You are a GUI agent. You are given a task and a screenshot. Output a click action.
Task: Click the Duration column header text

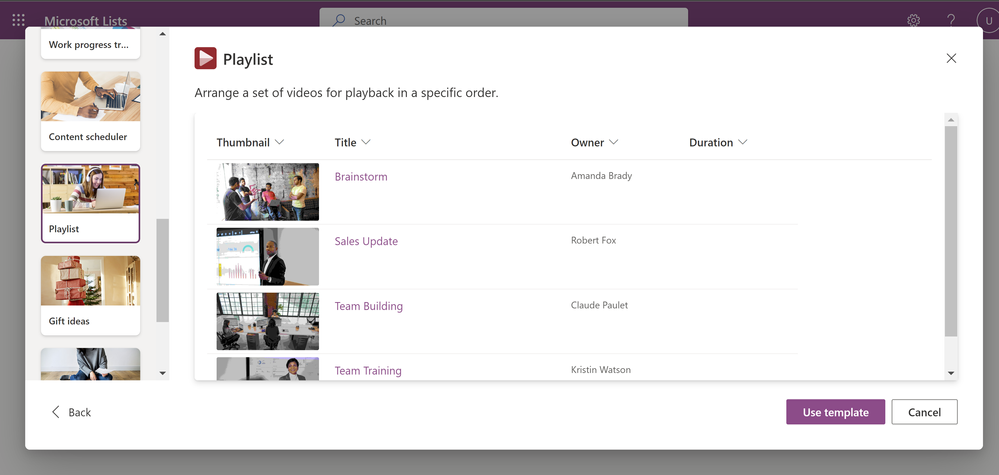711,143
